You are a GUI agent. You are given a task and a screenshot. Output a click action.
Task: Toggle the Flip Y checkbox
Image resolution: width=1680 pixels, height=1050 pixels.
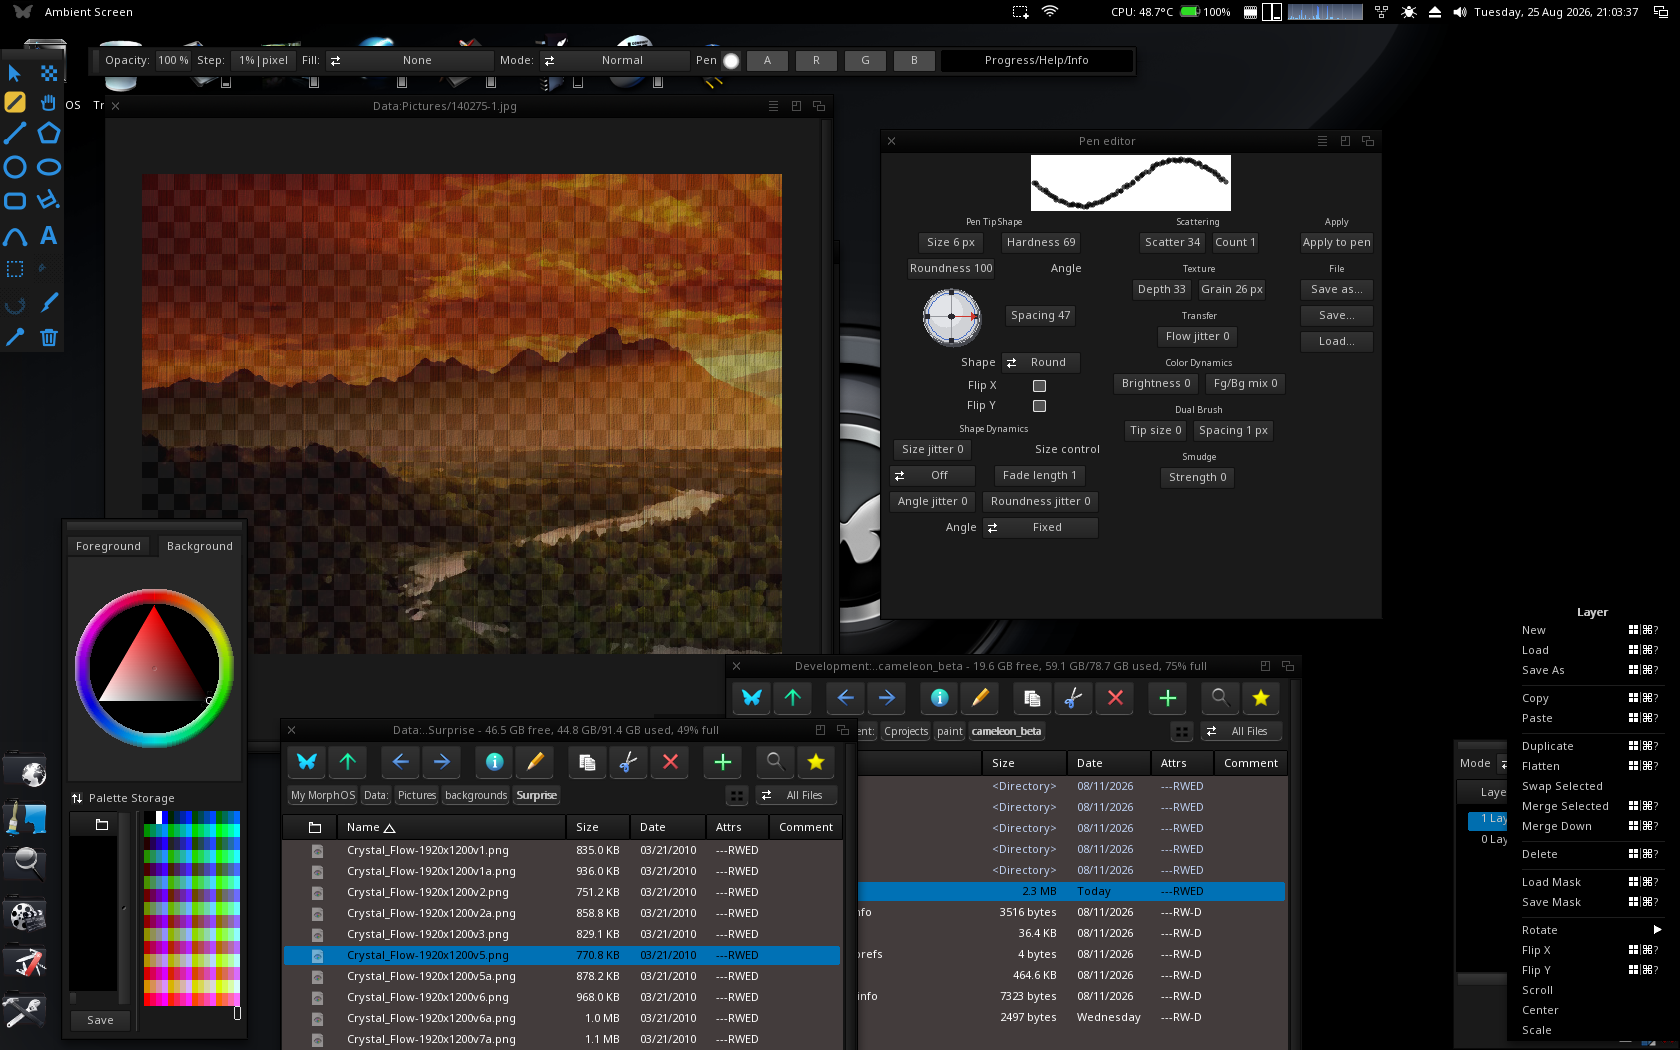click(x=1039, y=406)
